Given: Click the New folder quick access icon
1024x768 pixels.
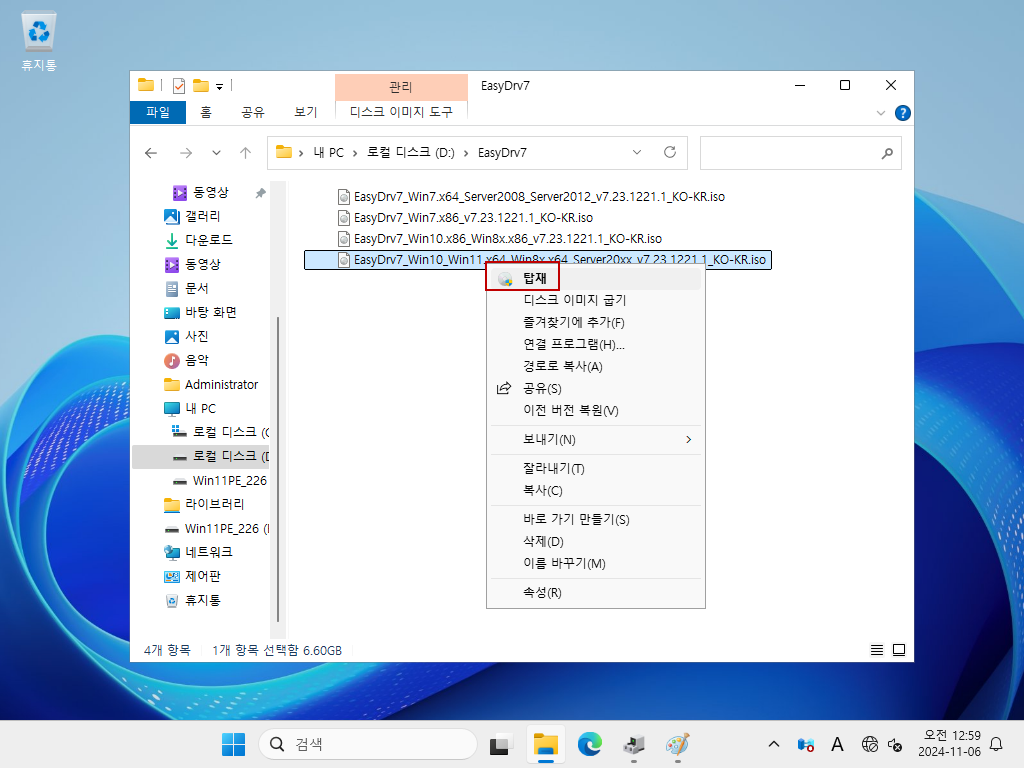Looking at the screenshot, I should point(200,86).
